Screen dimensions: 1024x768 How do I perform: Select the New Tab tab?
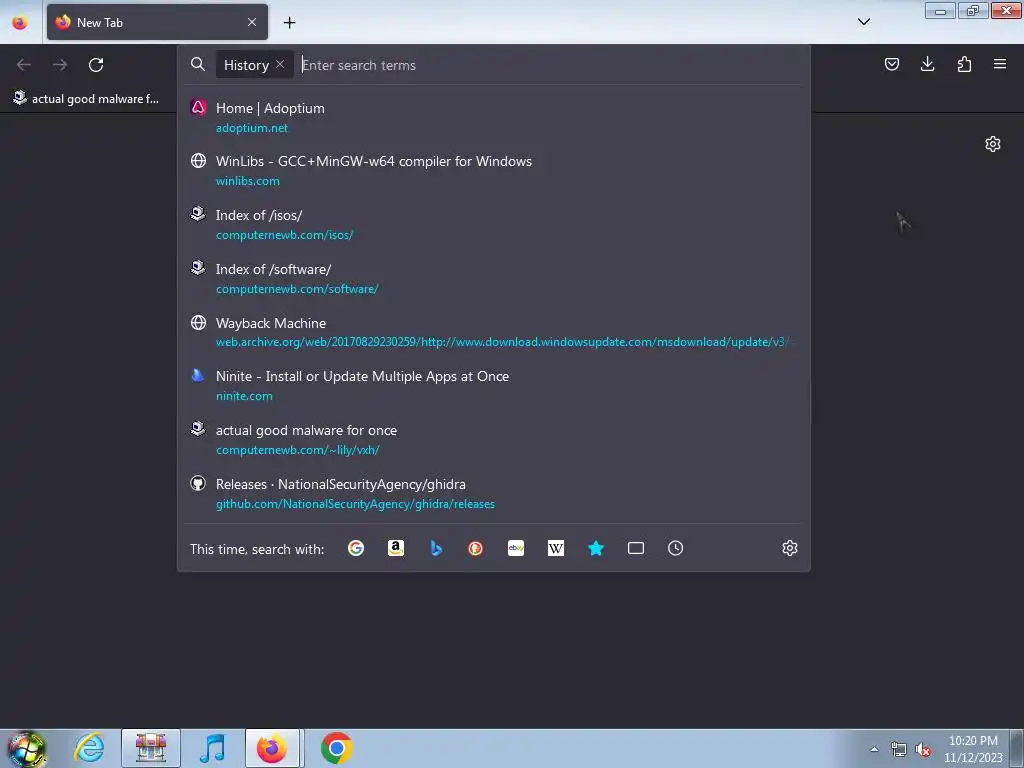click(157, 22)
